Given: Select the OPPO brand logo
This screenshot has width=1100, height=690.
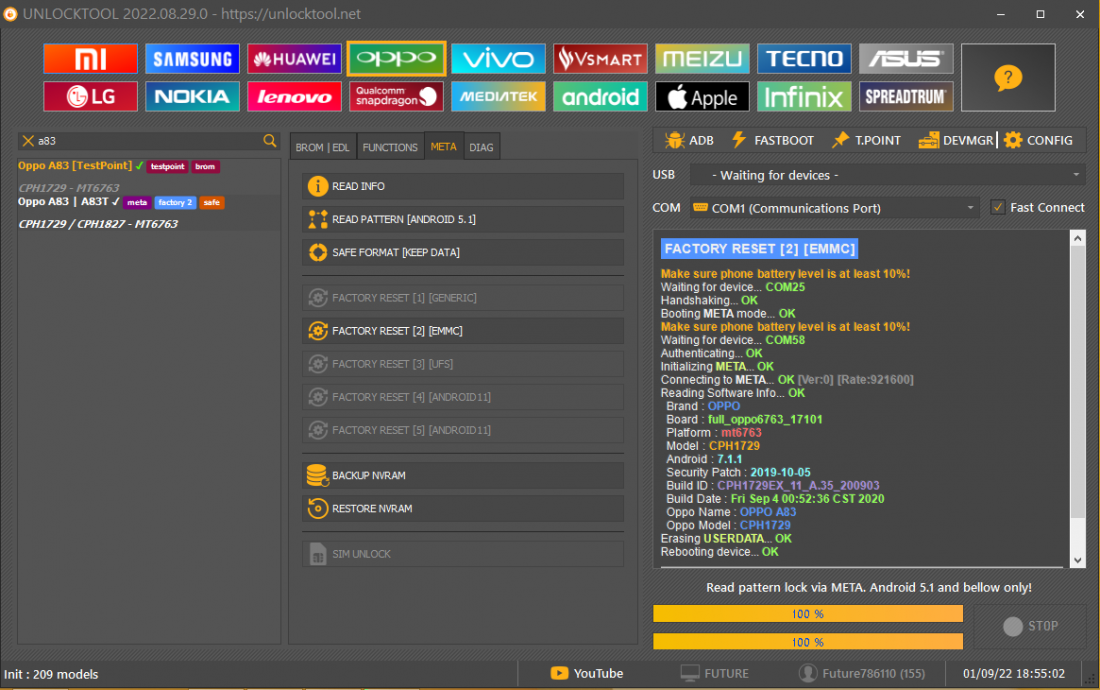Looking at the screenshot, I should tap(396, 58).
